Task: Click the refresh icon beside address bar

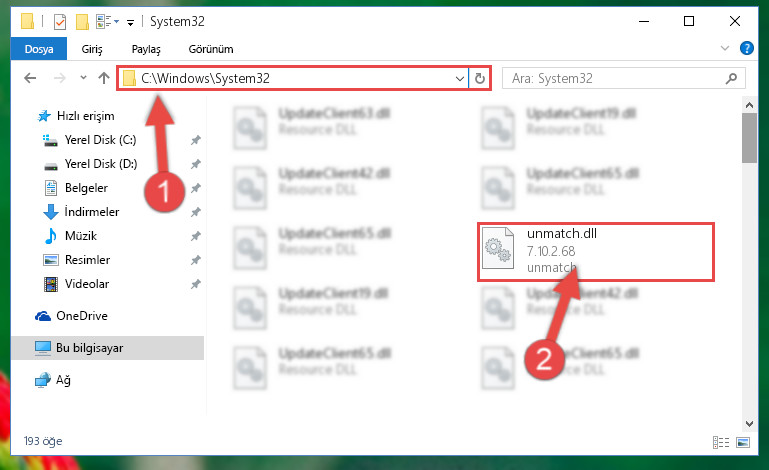Action: [480, 78]
